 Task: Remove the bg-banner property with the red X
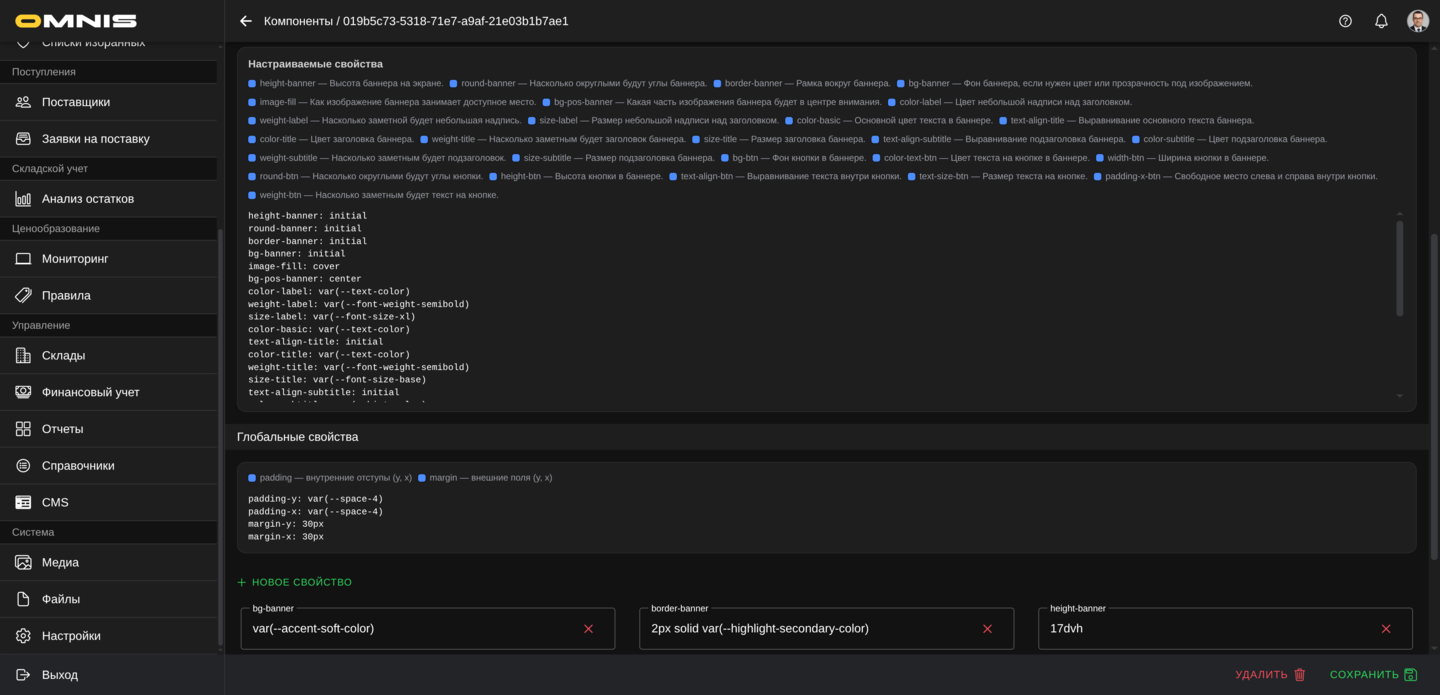point(588,629)
